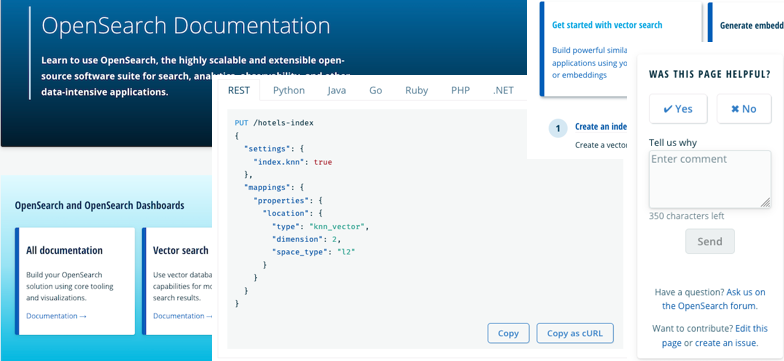Select the Ruby tab

tap(416, 90)
